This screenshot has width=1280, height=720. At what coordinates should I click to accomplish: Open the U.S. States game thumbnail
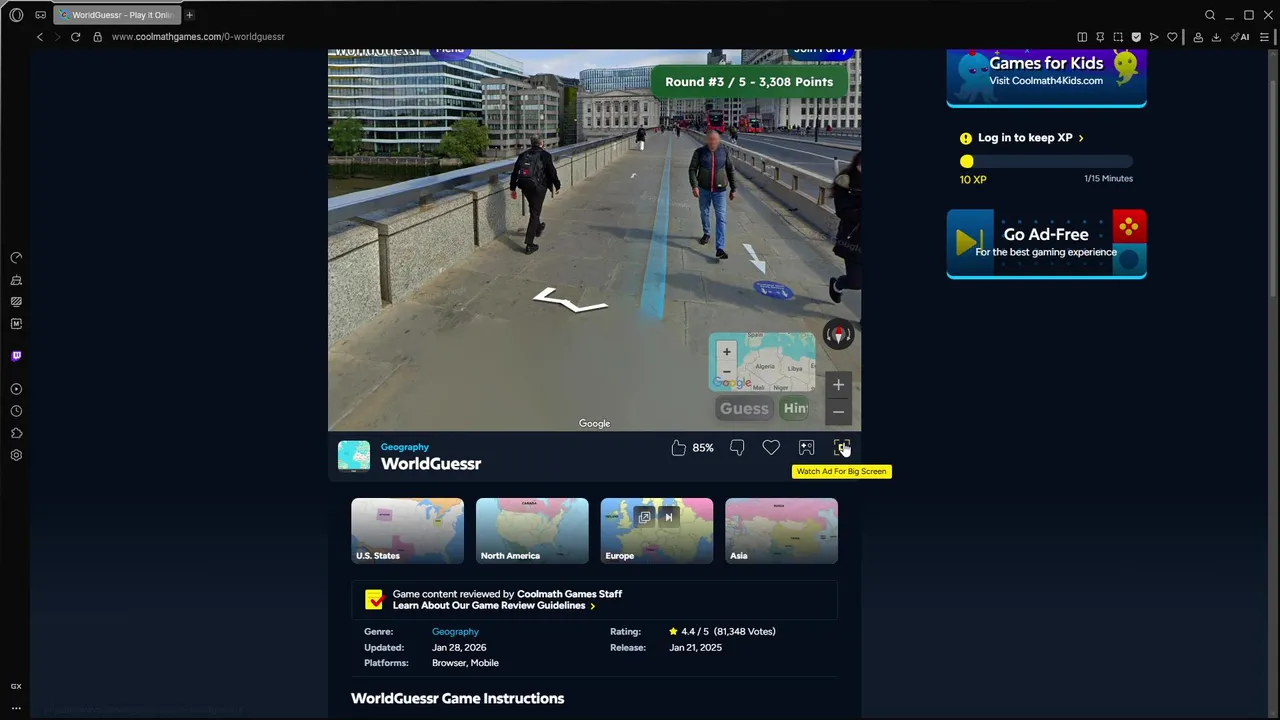pos(407,531)
